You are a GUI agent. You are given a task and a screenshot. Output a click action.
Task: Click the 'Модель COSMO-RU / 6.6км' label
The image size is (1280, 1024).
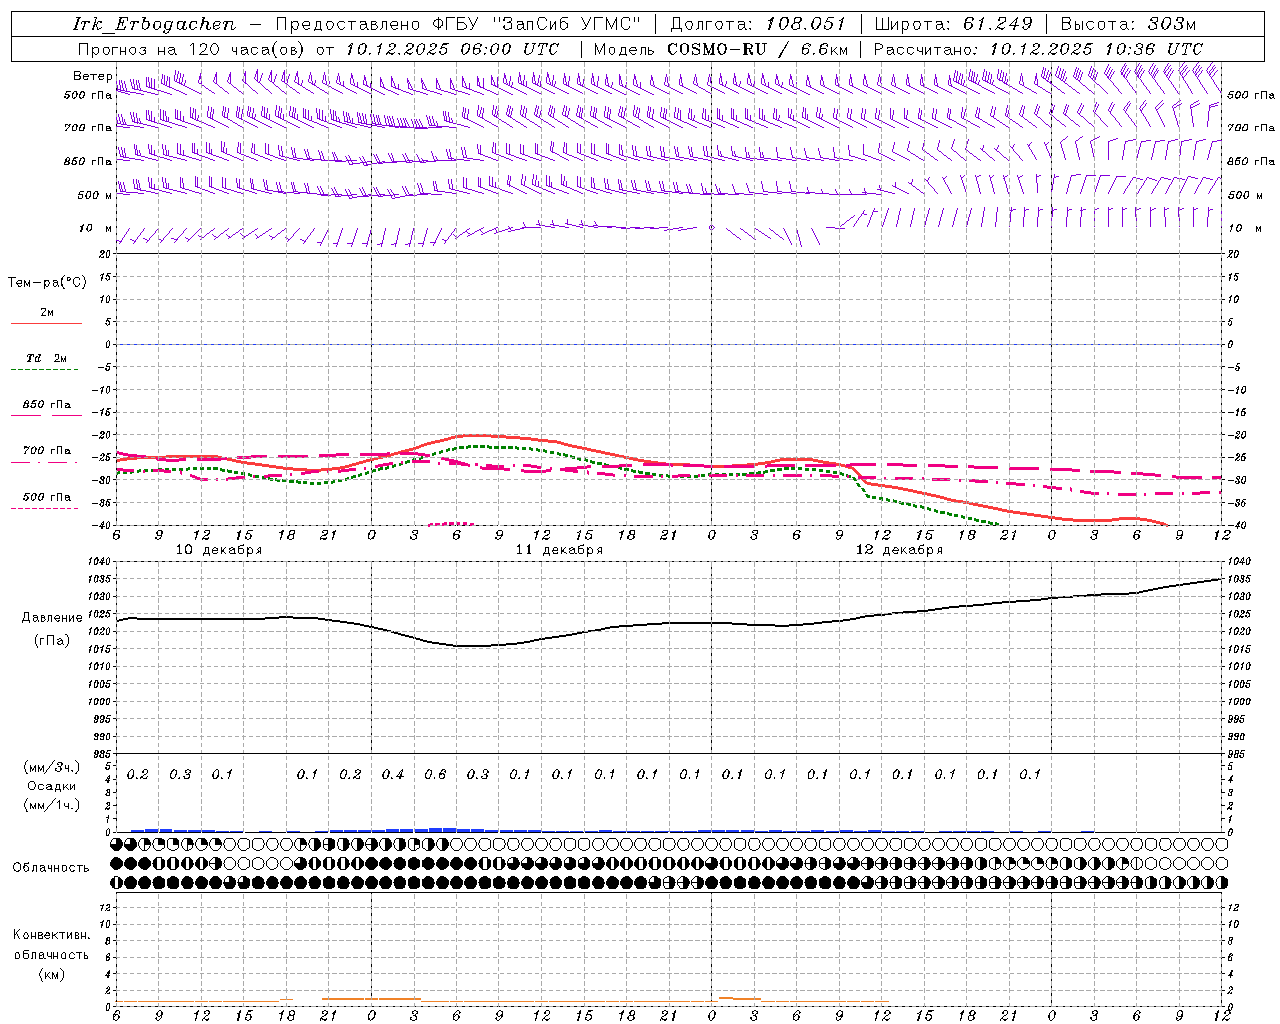(721, 49)
